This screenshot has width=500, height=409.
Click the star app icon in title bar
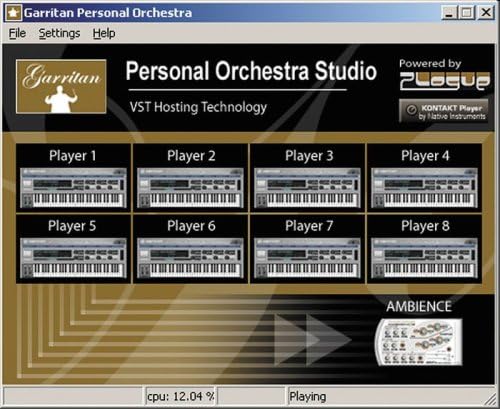(x=13, y=13)
